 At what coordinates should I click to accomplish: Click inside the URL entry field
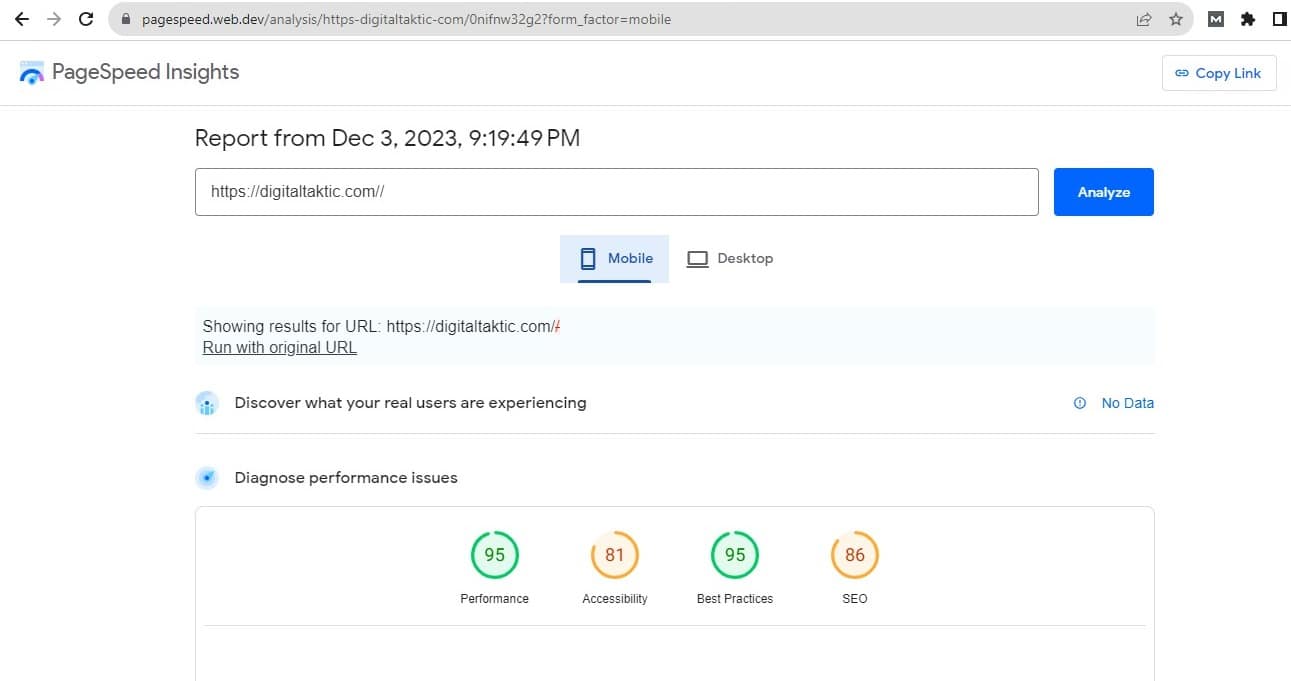pyautogui.click(x=616, y=192)
